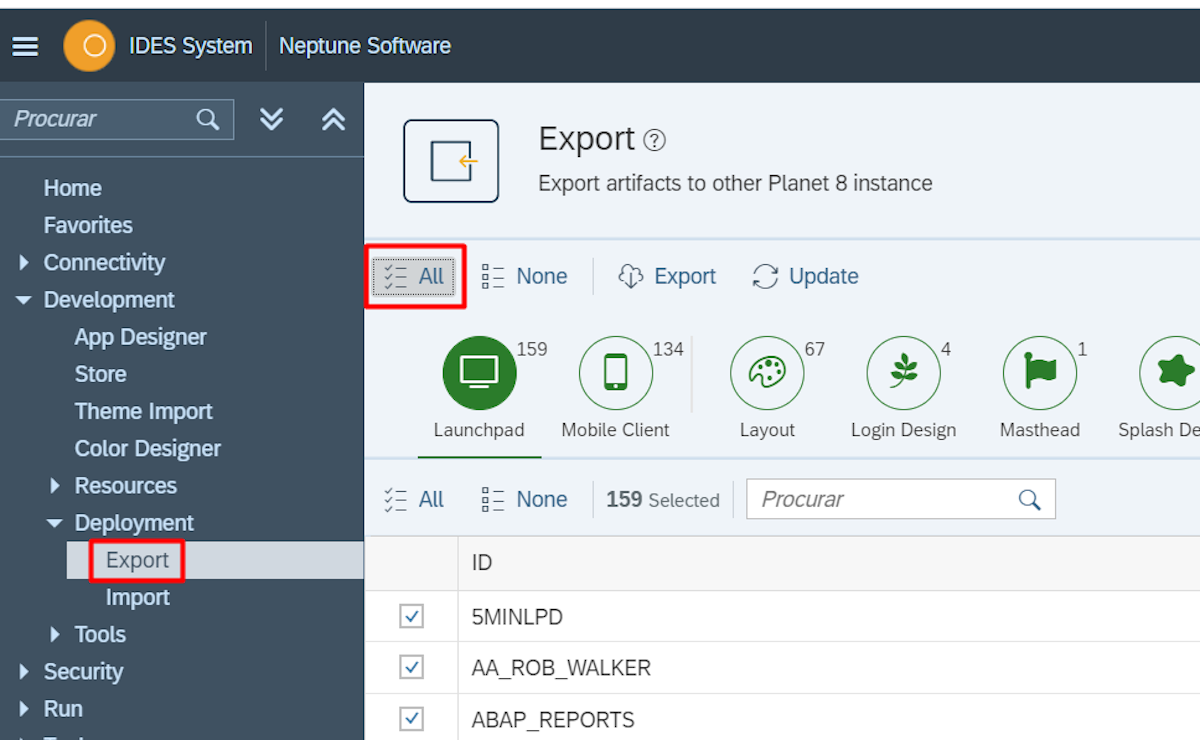
Task: Select Import under Deployment
Action: (137, 597)
